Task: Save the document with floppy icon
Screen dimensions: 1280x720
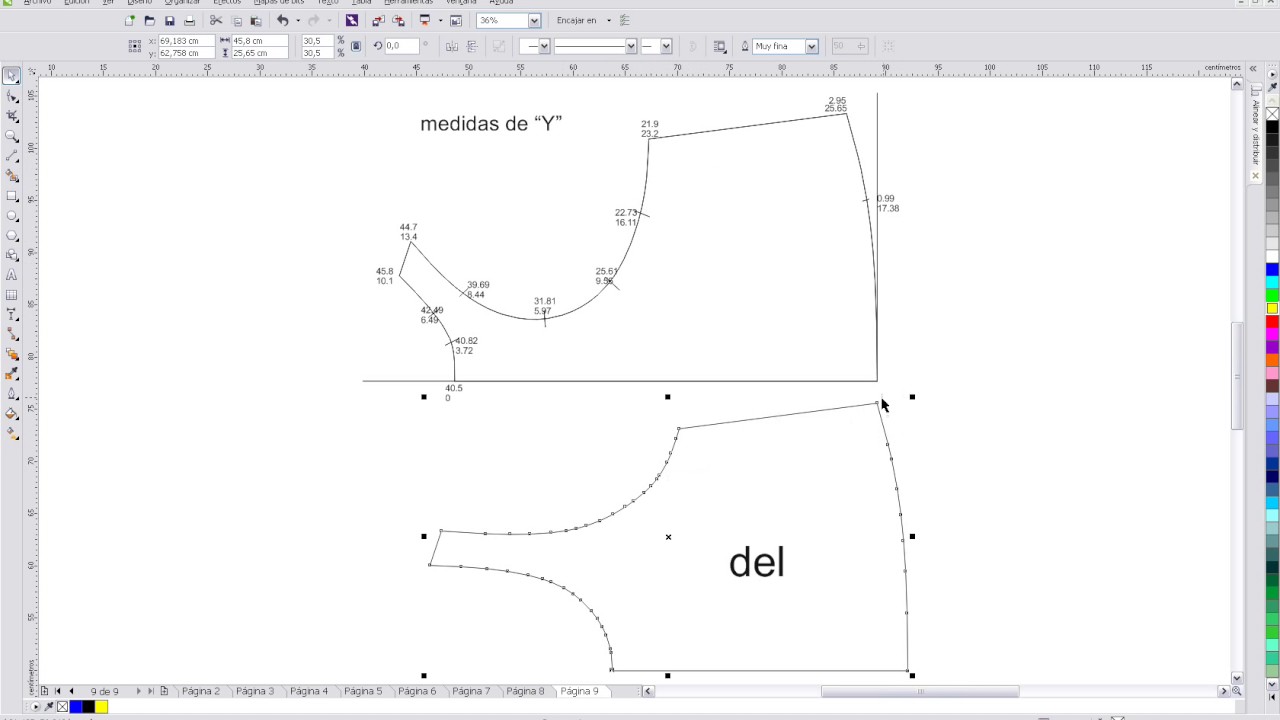Action: (170, 21)
